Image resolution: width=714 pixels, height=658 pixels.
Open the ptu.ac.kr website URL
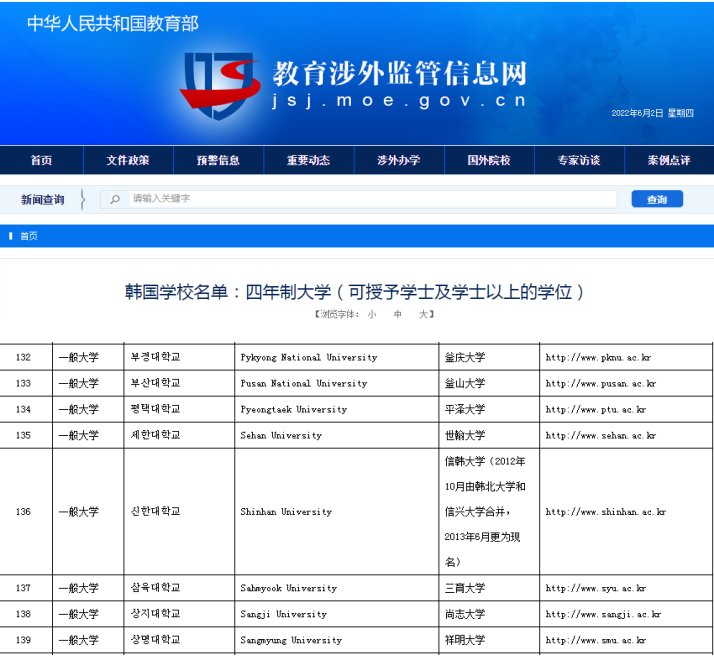pos(596,409)
